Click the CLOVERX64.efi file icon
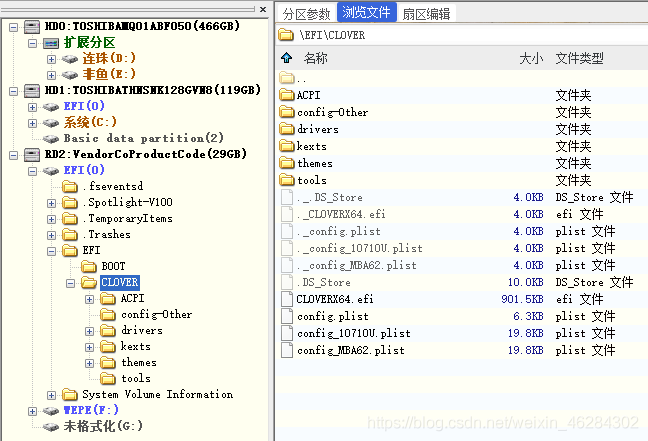Image resolution: width=648 pixels, height=441 pixels. [287, 299]
